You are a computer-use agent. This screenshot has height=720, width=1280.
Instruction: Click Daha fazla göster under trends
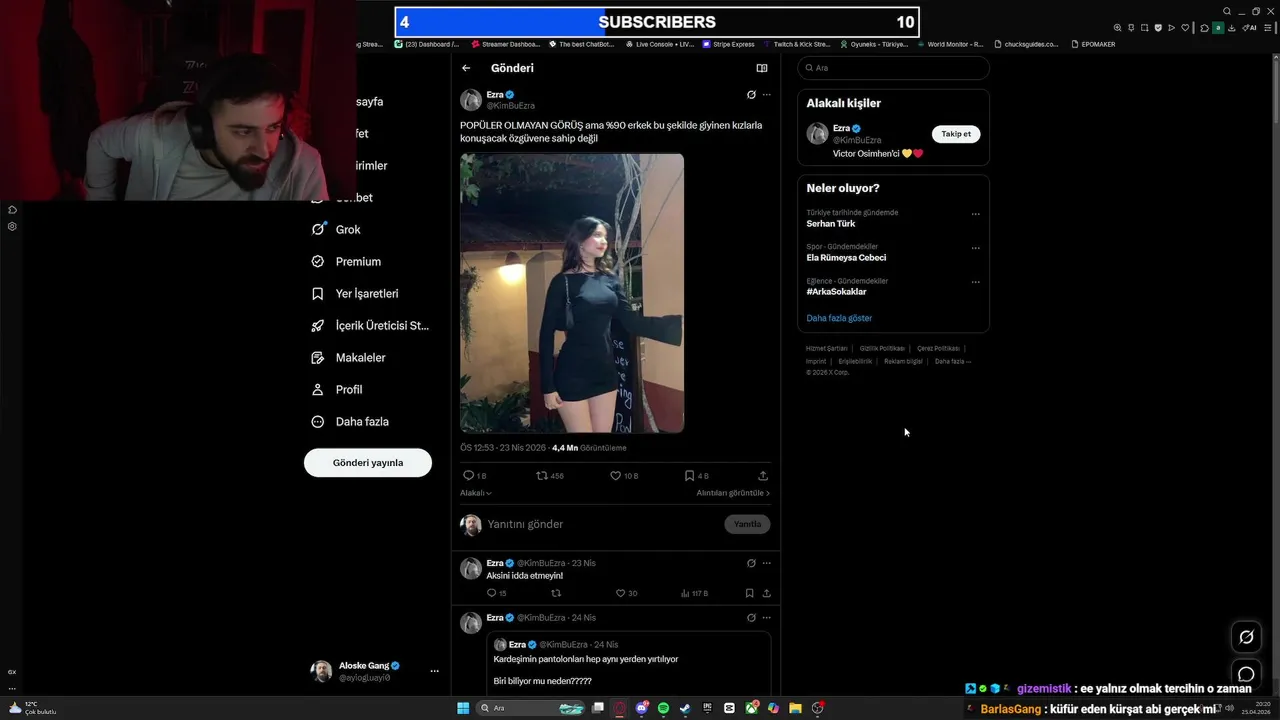click(839, 318)
